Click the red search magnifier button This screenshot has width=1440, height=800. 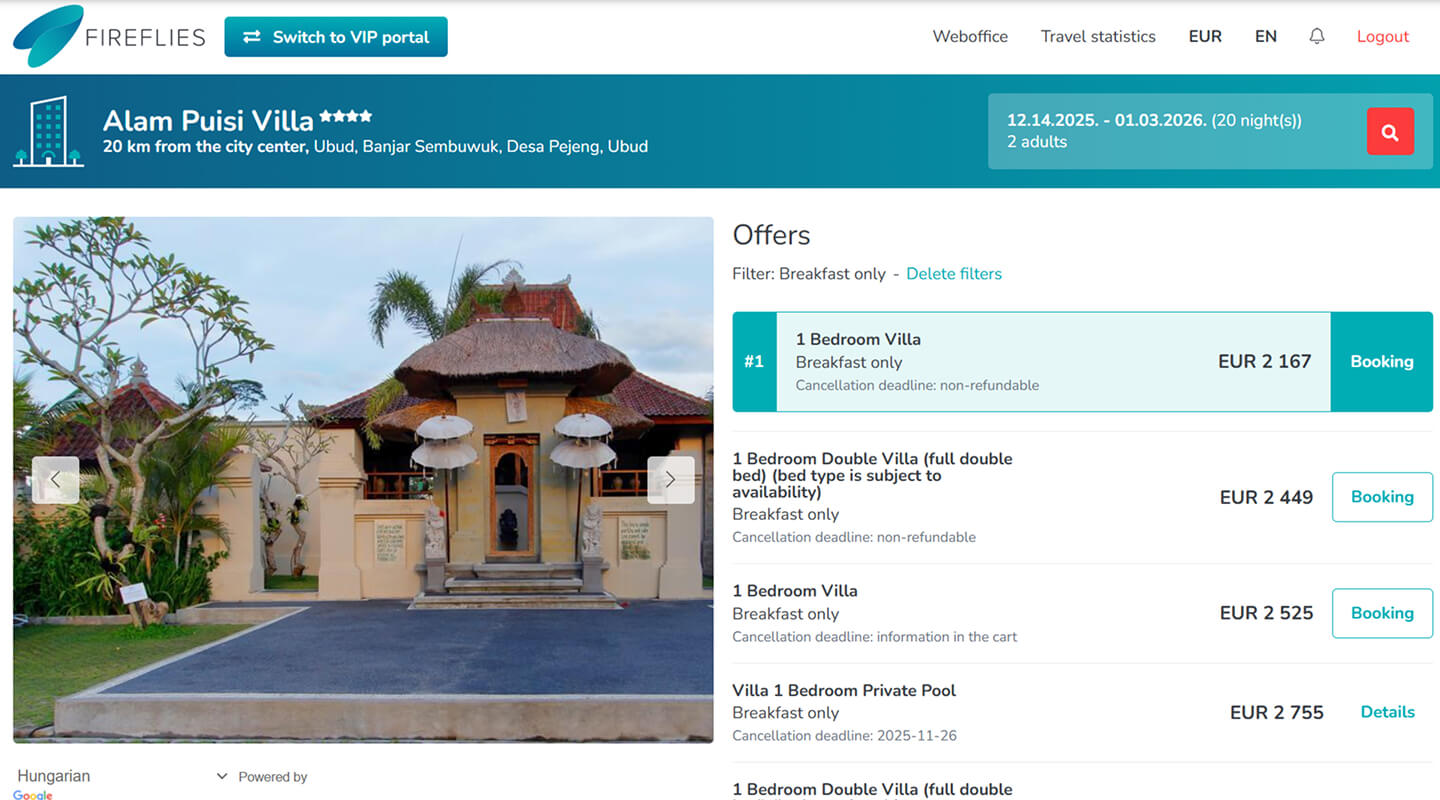1390,131
